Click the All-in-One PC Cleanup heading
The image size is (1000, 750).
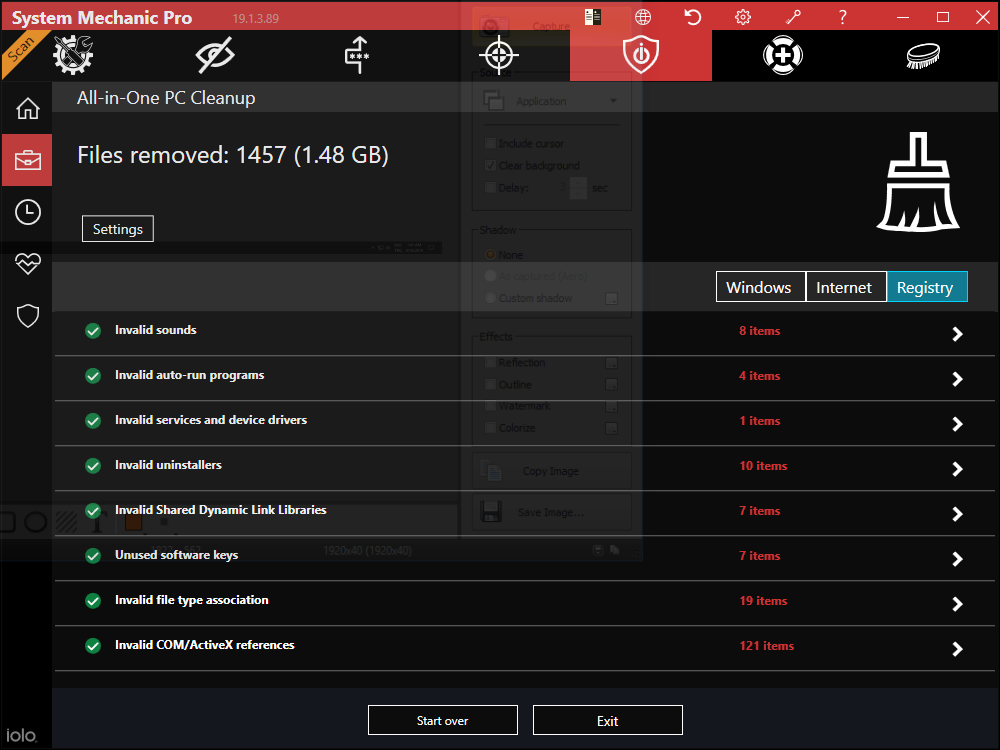[x=166, y=98]
